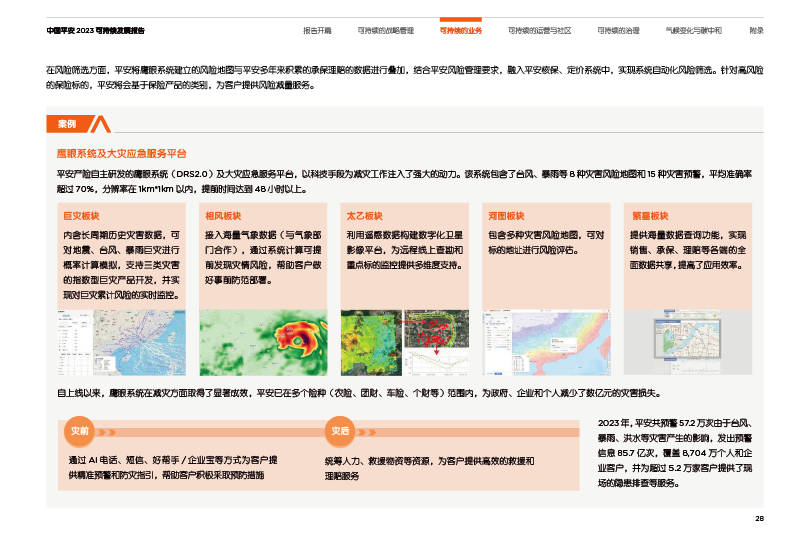This screenshot has width=809, height=539.
Task: Click the page number 23
Action: point(759,518)
